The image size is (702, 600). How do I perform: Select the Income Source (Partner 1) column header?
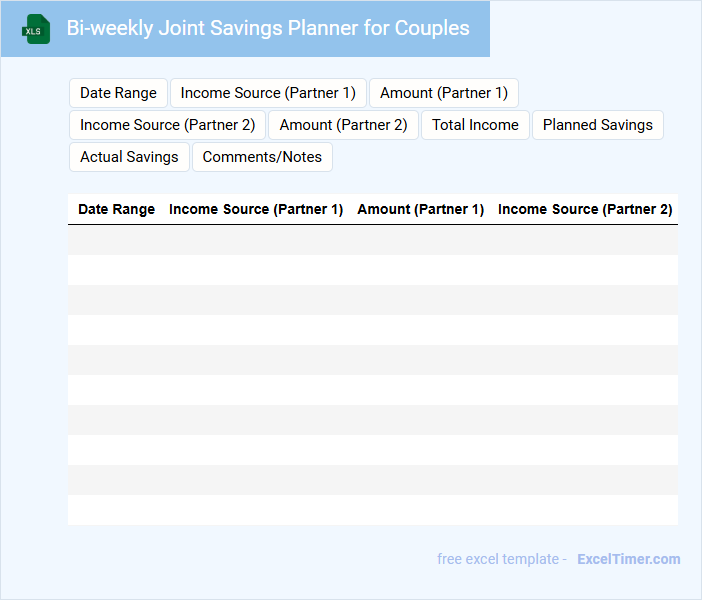click(256, 209)
